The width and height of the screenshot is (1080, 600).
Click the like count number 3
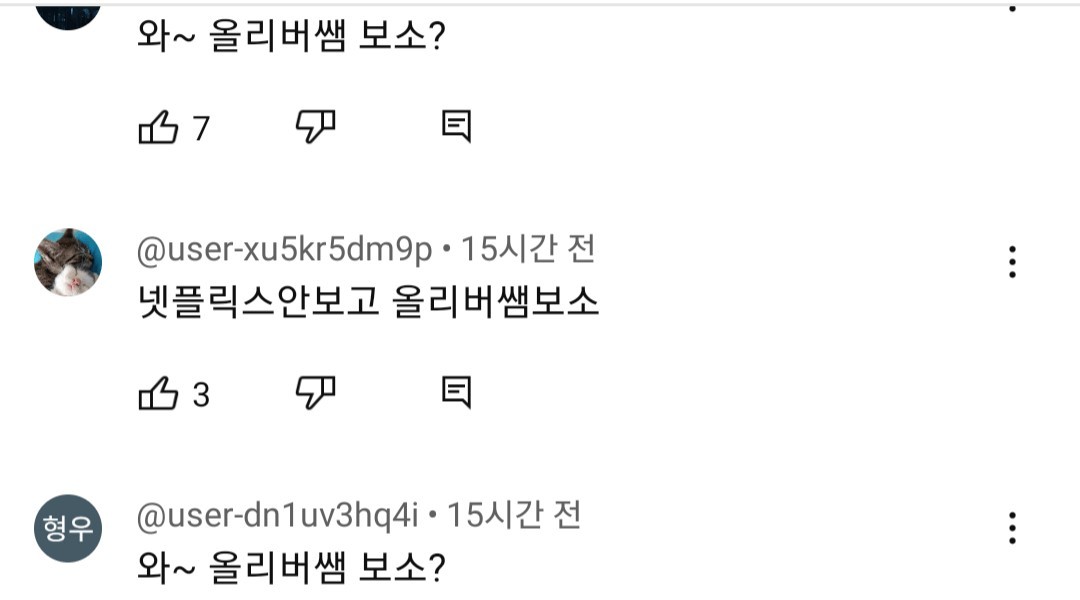[x=201, y=395]
